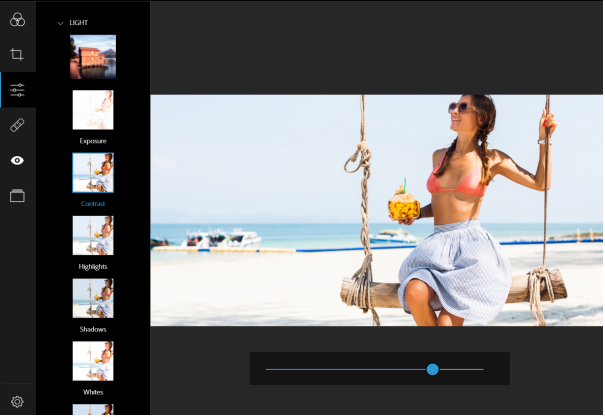Click the blue contrast slider handle
The height and width of the screenshot is (417, 605).
click(x=432, y=369)
